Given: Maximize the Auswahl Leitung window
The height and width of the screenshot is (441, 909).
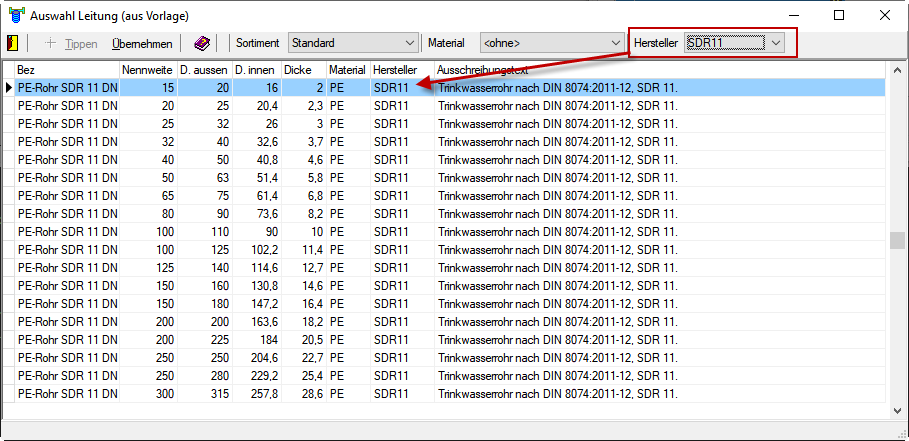Looking at the screenshot, I should [x=838, y=15].
